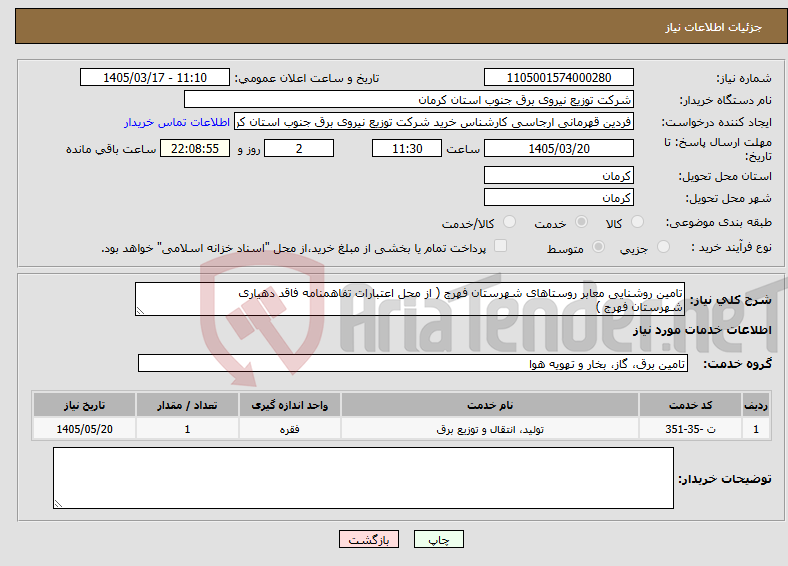Click the announcement date field 1405/03/17 - 11:10
The width and height of the screenshot is (788, 566).
[155, 77]
